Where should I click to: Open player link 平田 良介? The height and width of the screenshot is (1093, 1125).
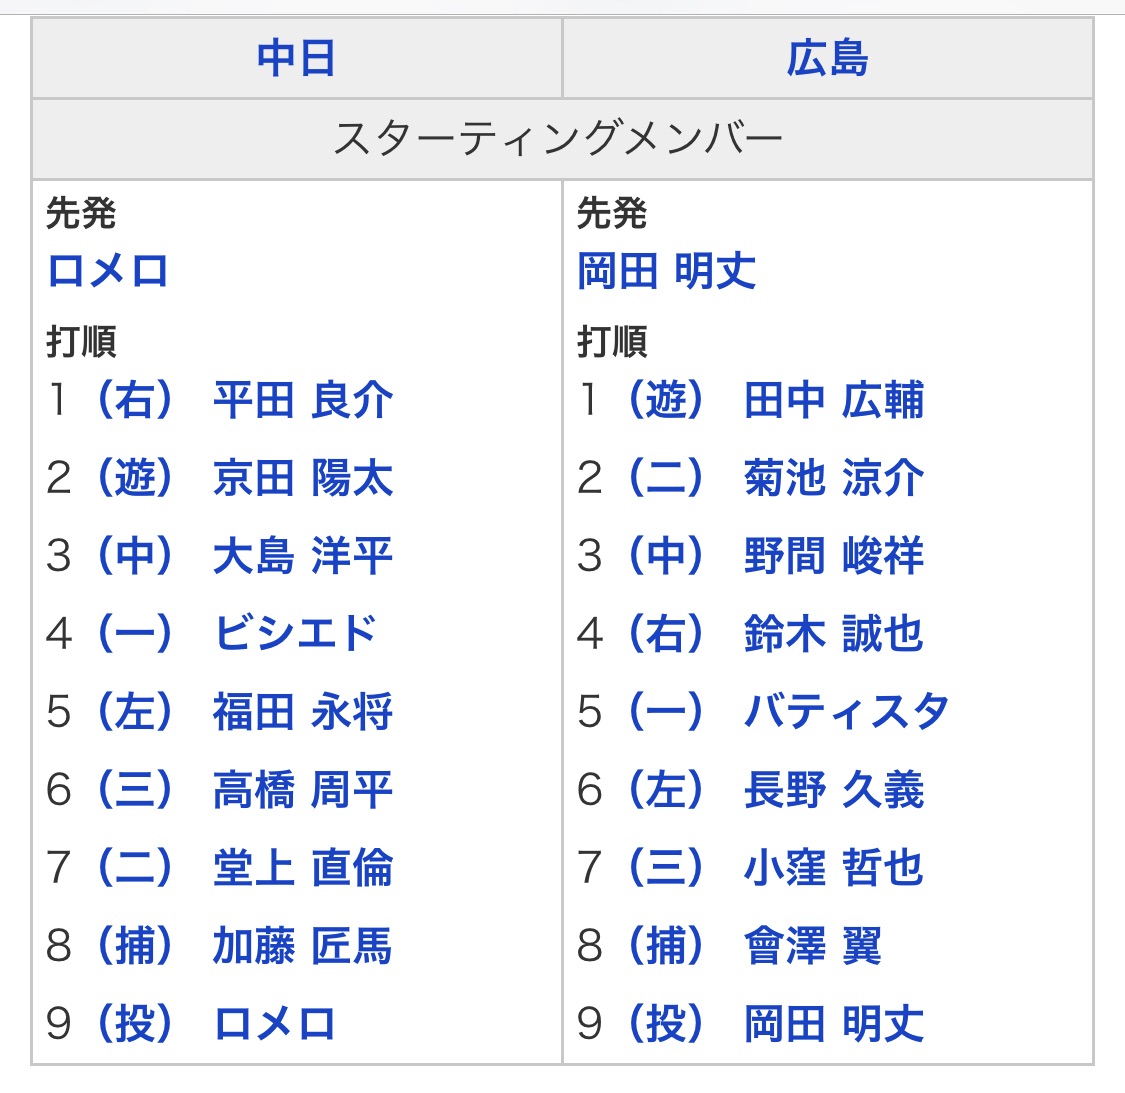(x=303, y=400)
